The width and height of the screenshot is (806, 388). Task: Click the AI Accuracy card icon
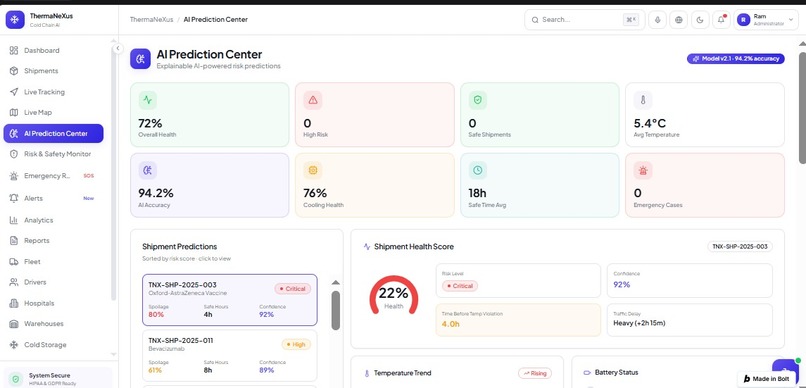click(148, 170)
